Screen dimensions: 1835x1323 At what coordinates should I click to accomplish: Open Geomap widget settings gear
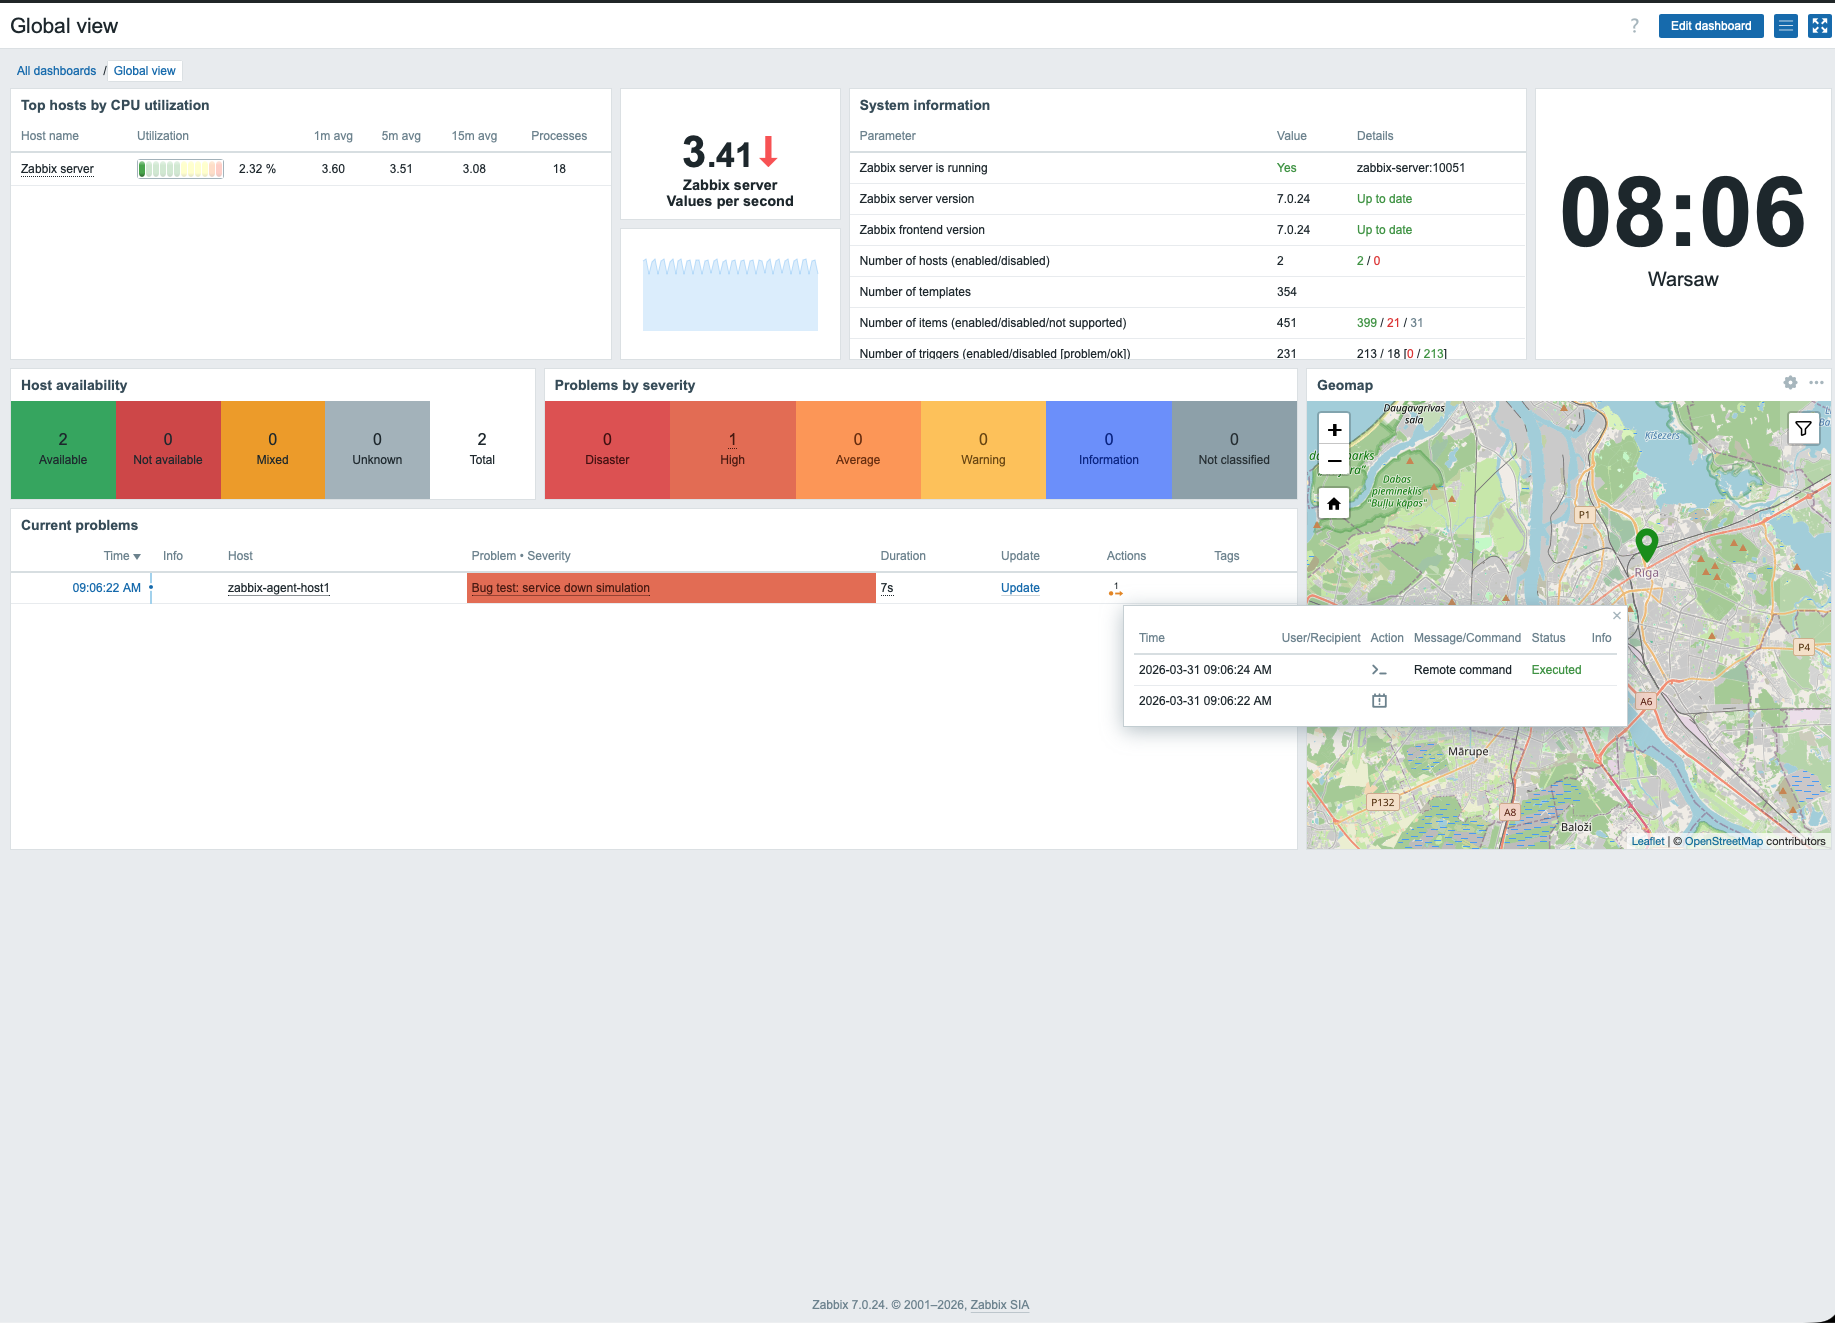(x=1790, y=383)
